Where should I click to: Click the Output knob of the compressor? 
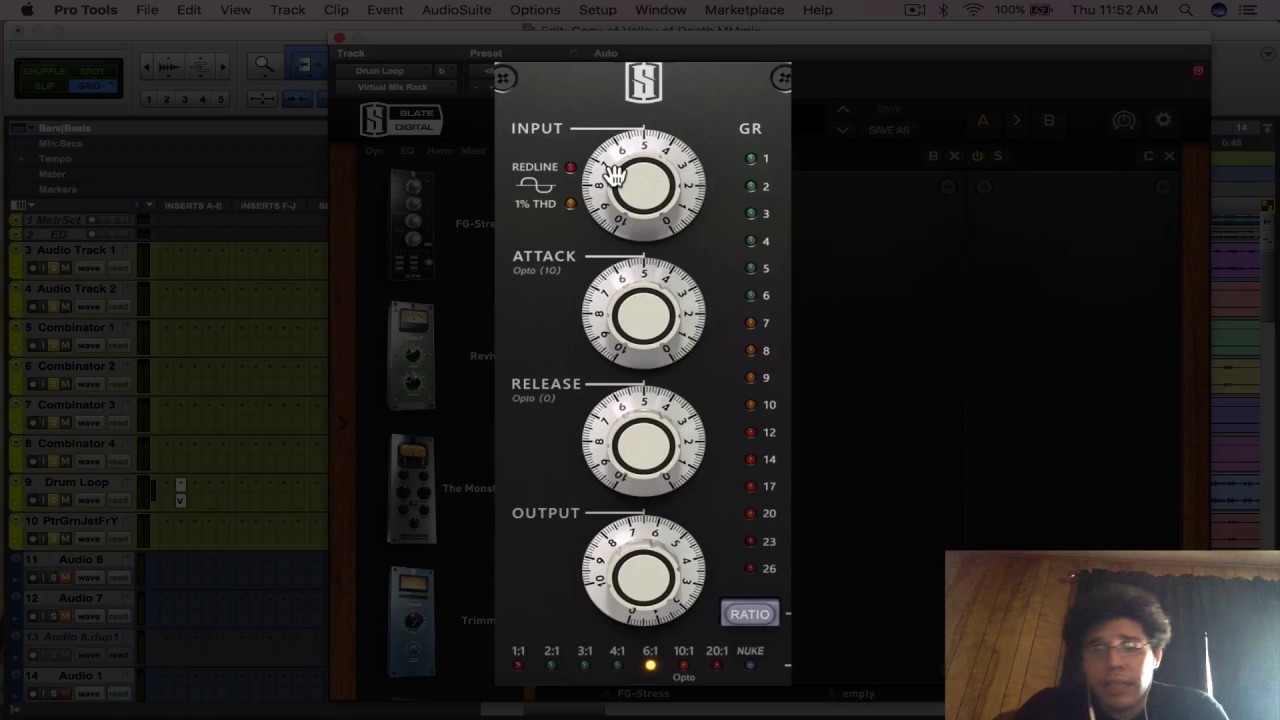(643, 572)
